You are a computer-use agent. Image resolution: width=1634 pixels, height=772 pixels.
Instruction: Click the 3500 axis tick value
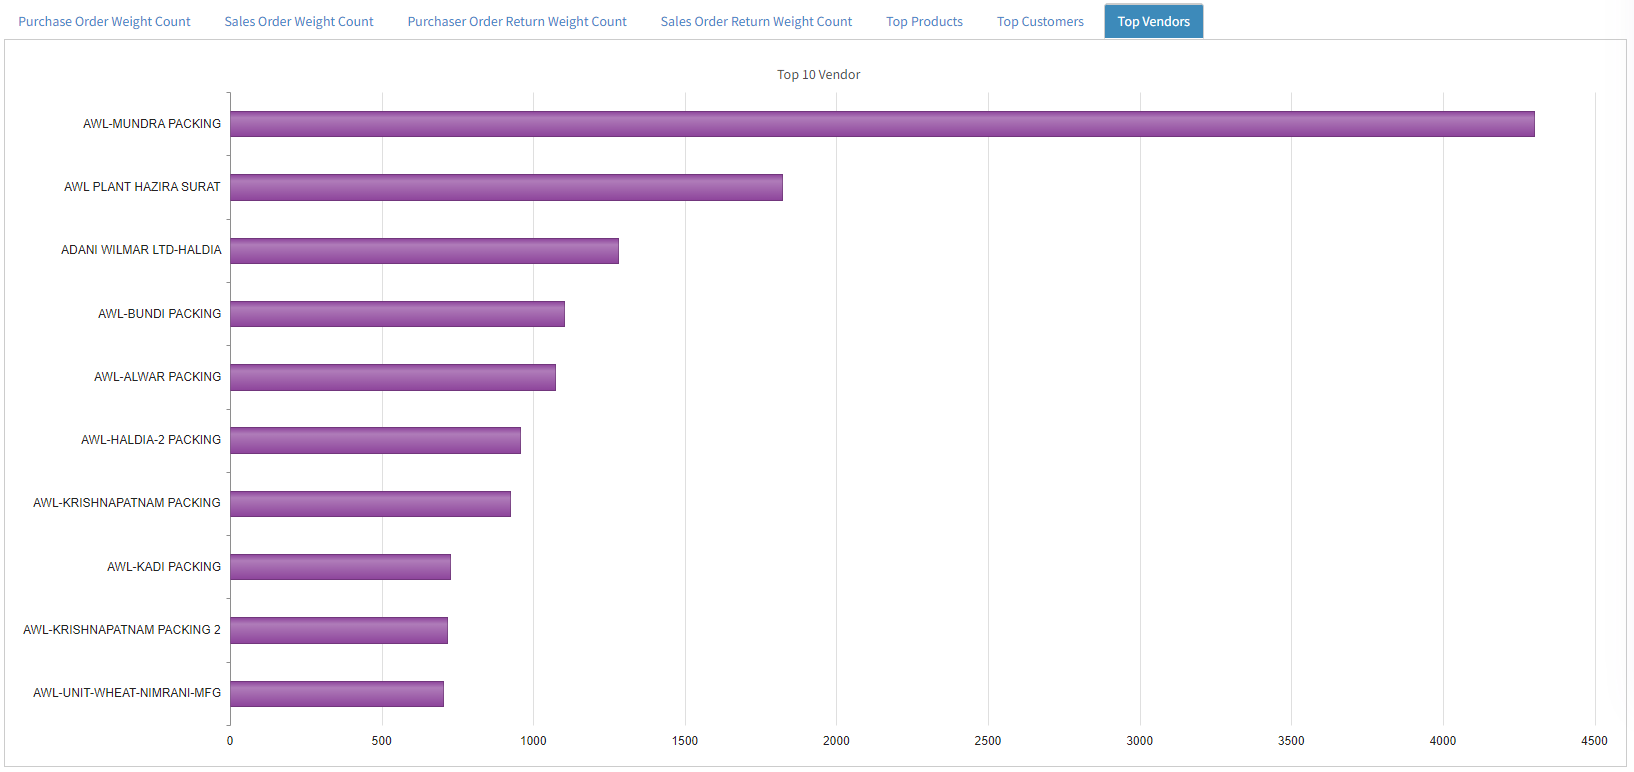1291,741
